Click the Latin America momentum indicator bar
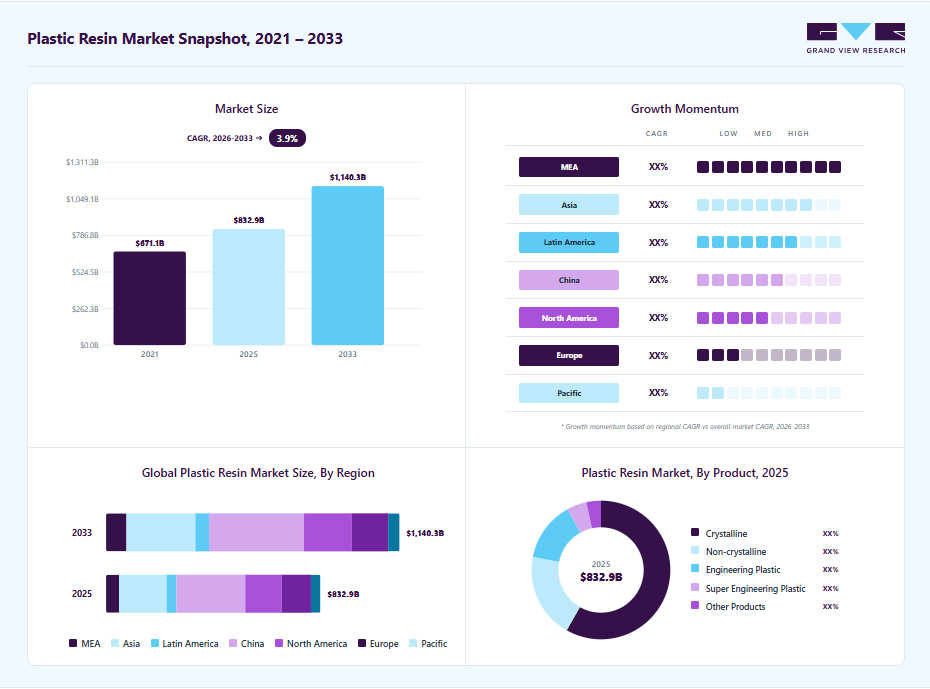Screen dimensions: 930x689 [x=769, y=242]
